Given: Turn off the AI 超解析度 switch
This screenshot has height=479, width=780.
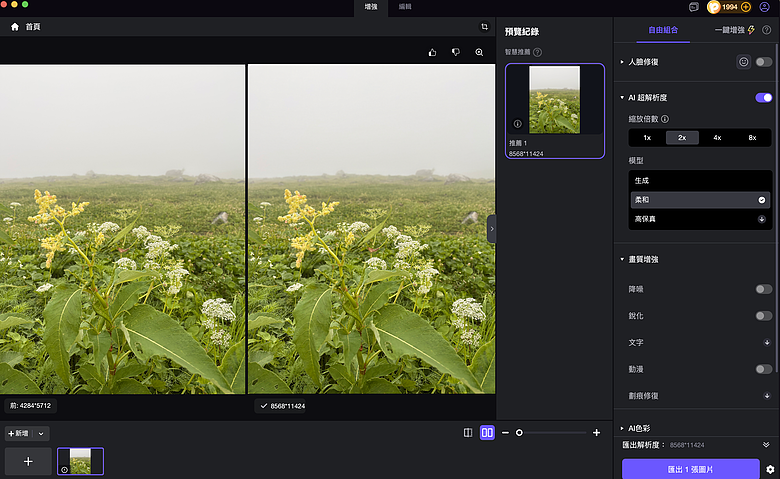Looking at the screenshot, I should (x=764, y=97).
